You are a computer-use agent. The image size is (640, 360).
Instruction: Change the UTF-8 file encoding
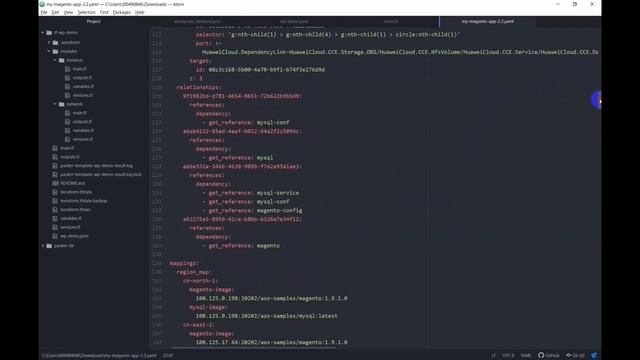coord(508,356)
